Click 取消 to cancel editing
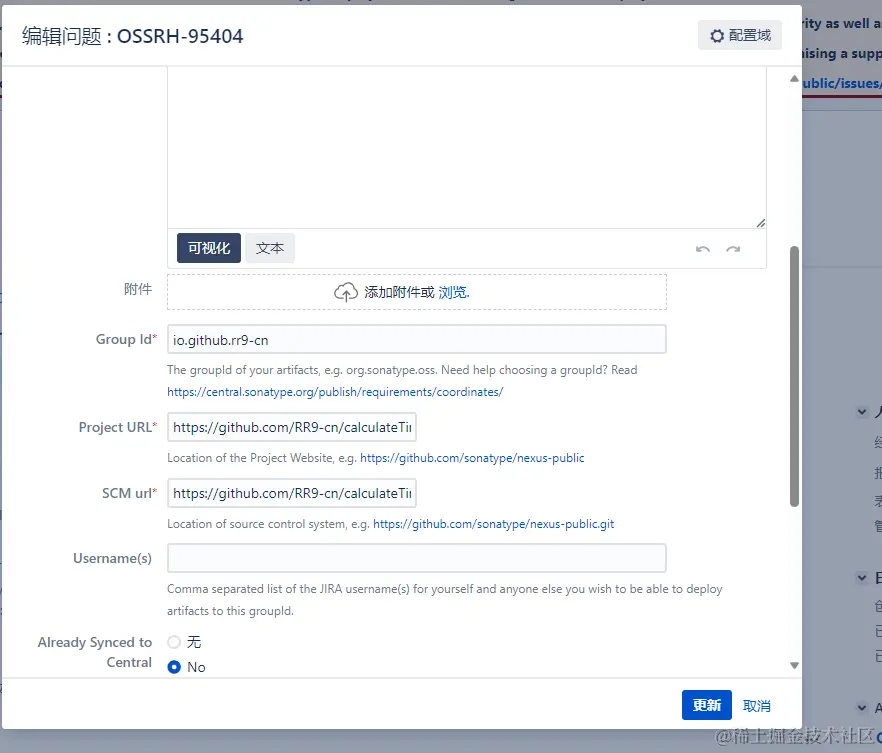 point(757,706)
